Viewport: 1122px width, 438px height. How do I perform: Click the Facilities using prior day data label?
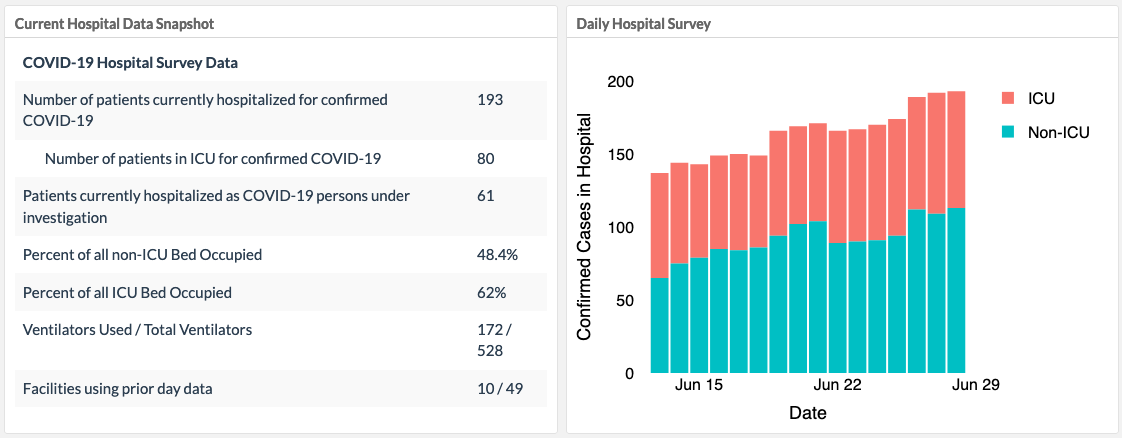tap(118, 388)
